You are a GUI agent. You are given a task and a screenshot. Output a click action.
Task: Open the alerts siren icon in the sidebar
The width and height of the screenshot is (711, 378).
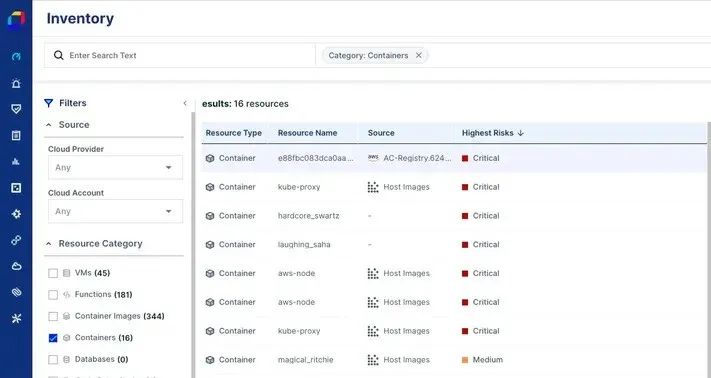pyautogui.click(x=16, y=83)
